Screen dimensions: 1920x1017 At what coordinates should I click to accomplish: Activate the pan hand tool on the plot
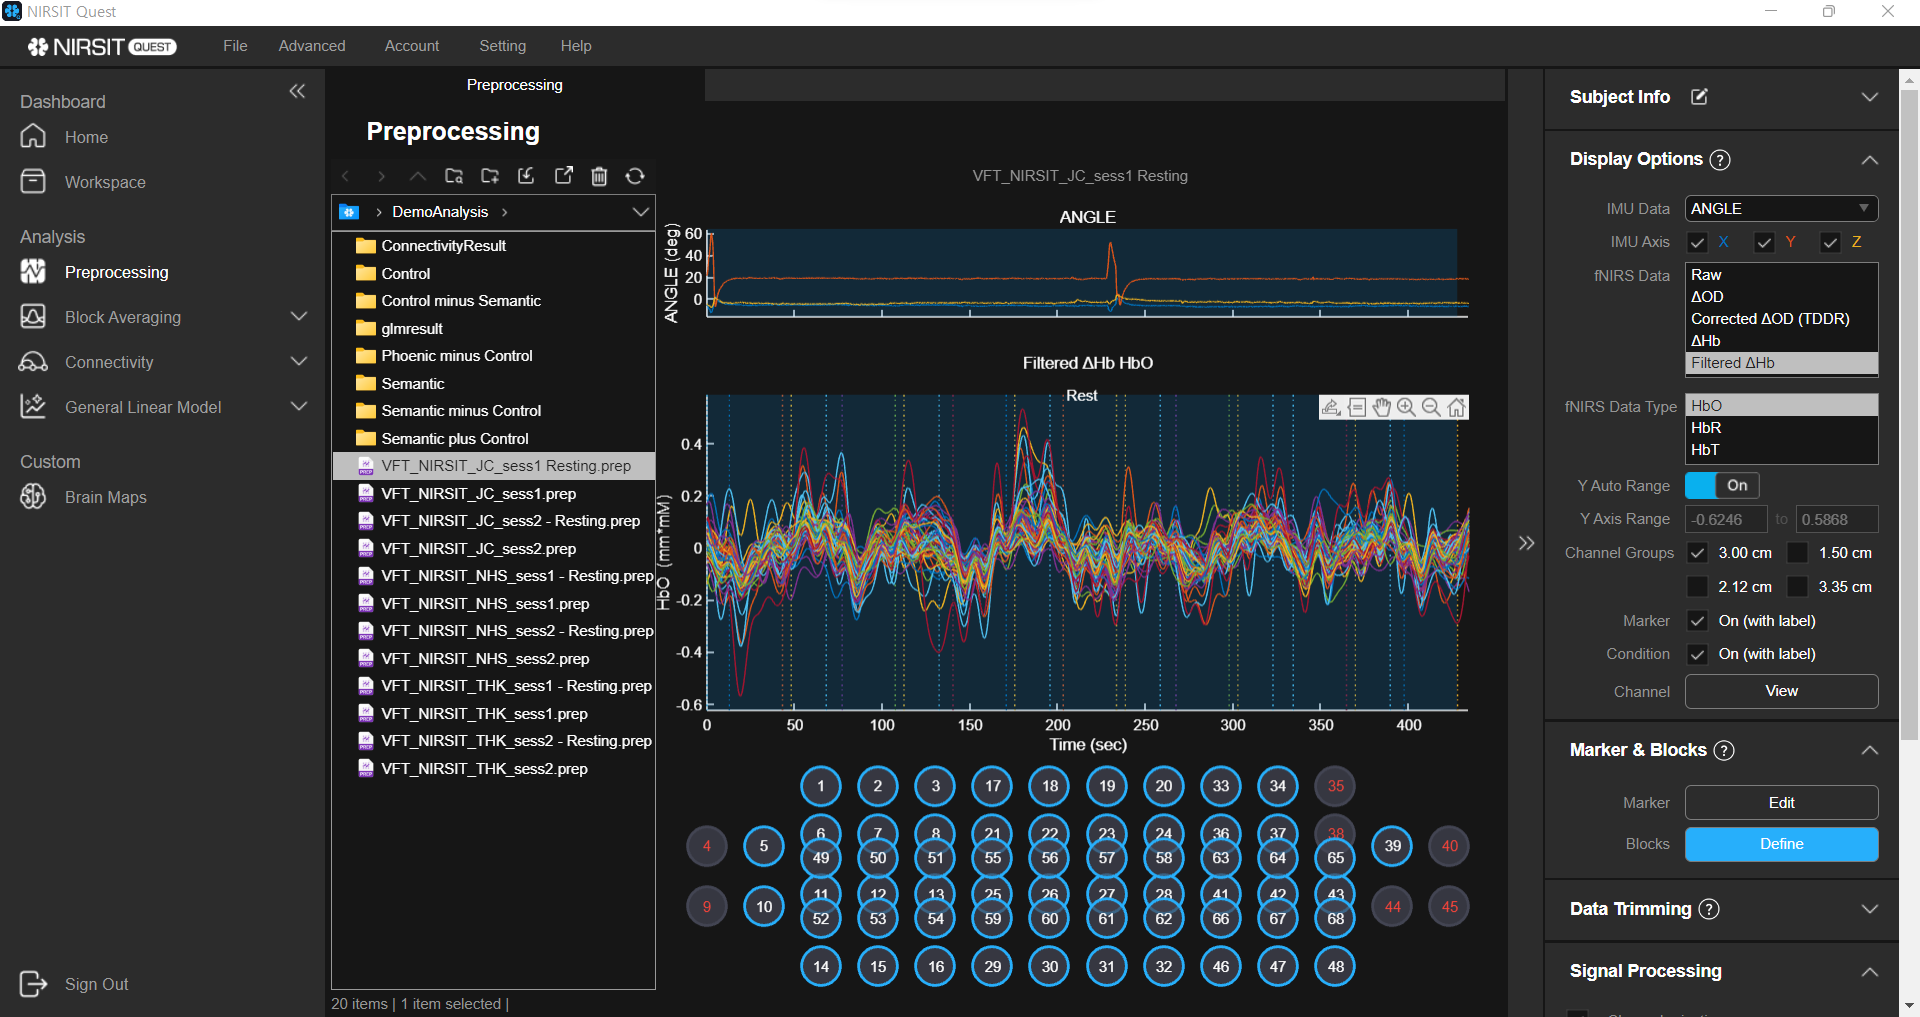point(1382,407)
